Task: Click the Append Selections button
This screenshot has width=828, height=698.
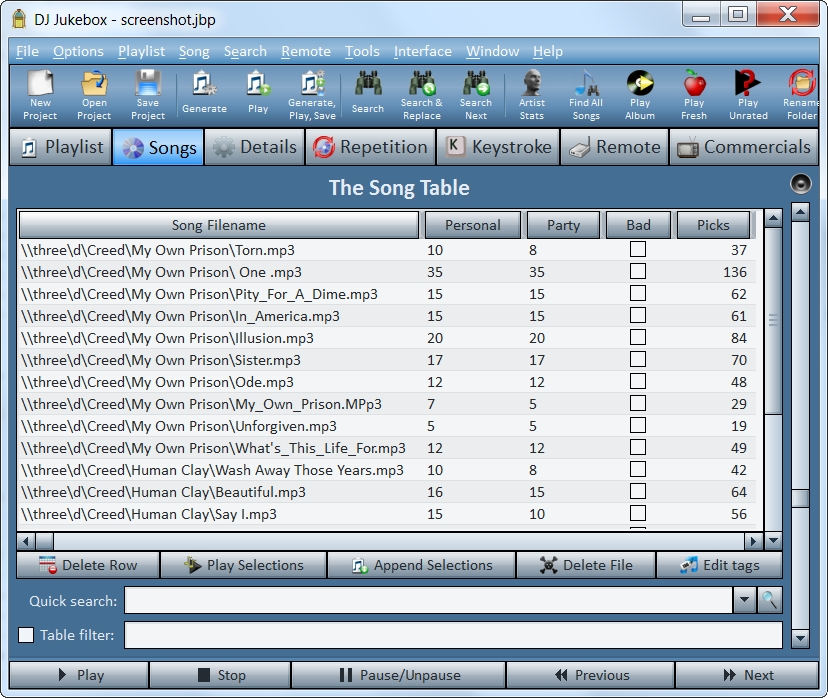Action: pos(421,565)
